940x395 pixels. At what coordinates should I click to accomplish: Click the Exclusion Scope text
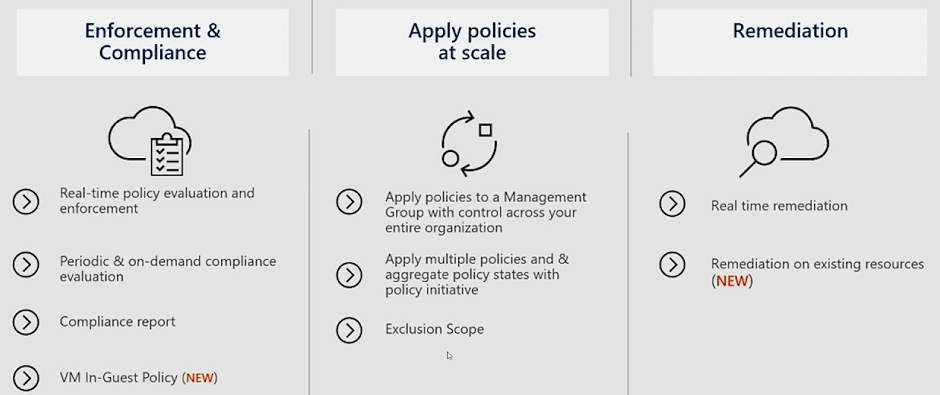(x=435, y=329)
